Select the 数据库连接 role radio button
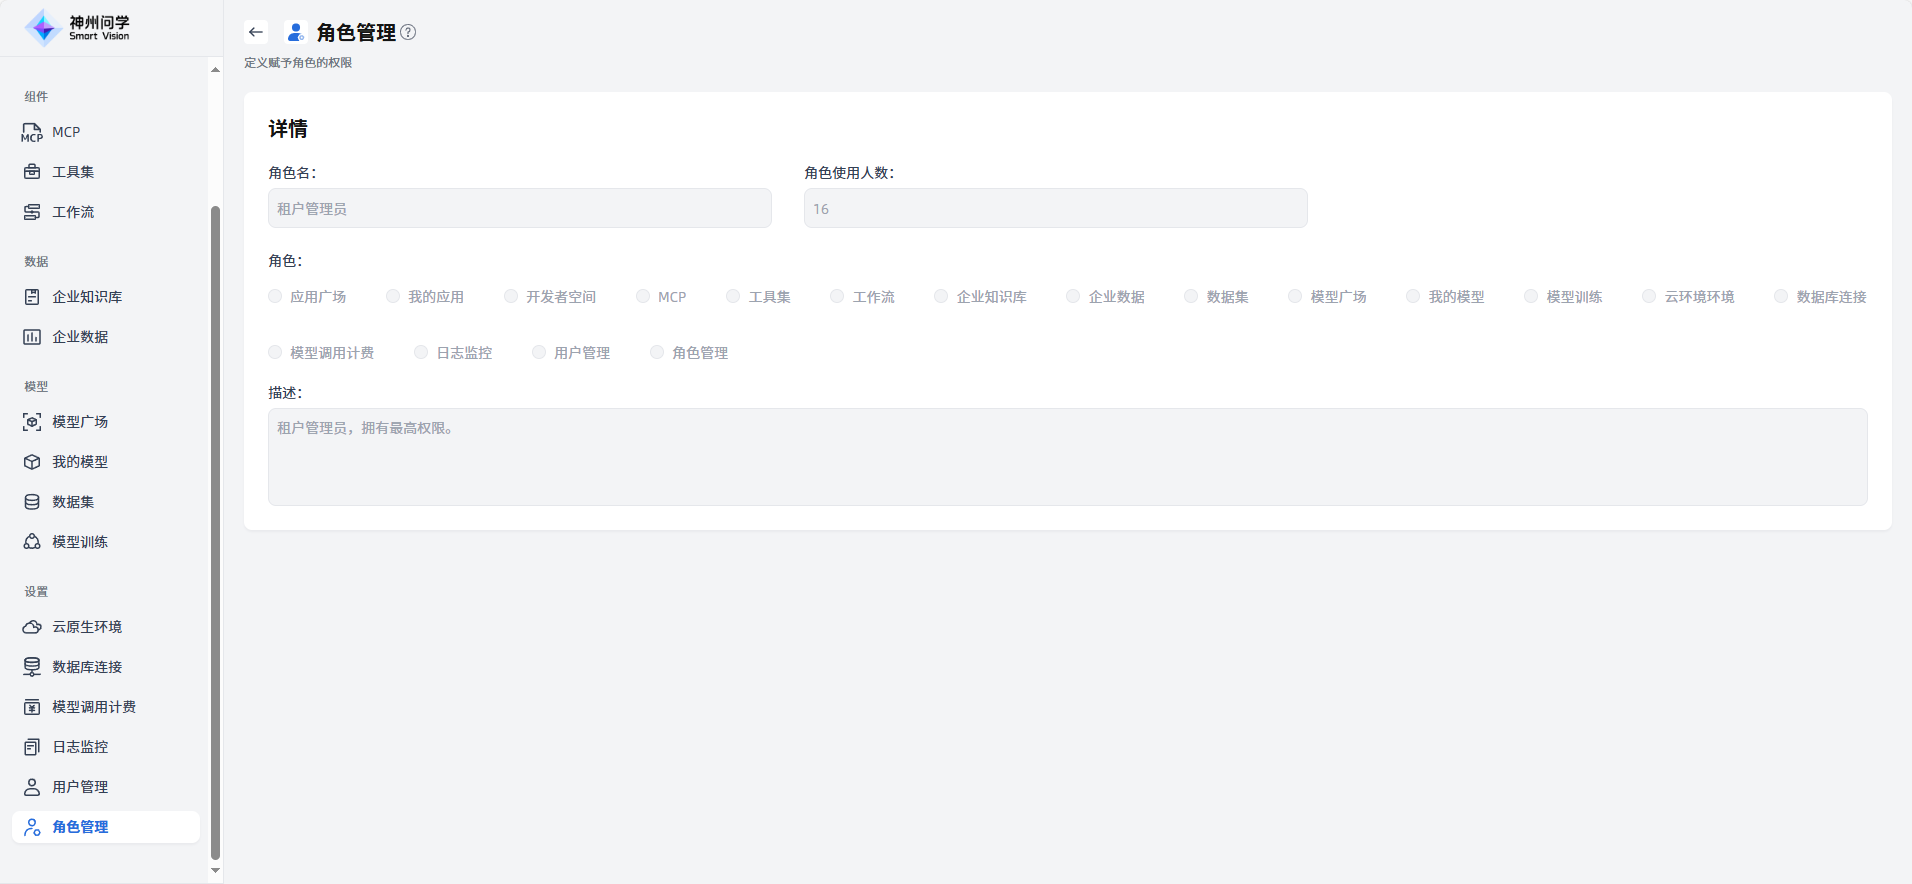Viewport: 1912px width, 884px height. [x=1781, y=296]
